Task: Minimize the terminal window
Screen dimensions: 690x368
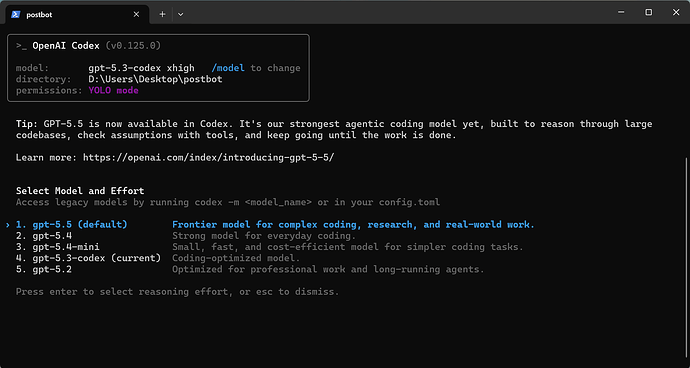Action: pos(621,13)
